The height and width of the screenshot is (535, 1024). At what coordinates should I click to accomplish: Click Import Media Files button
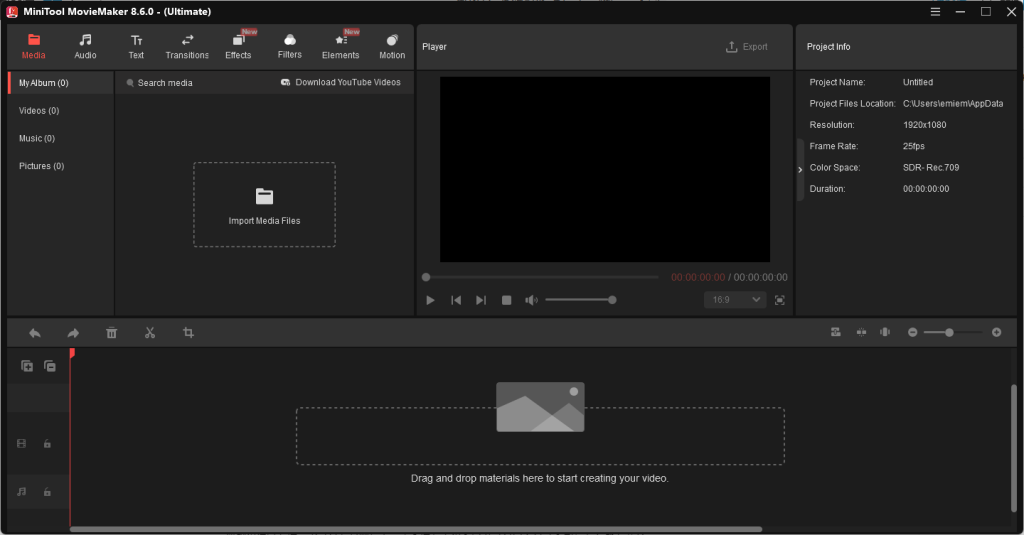point(264,204)
